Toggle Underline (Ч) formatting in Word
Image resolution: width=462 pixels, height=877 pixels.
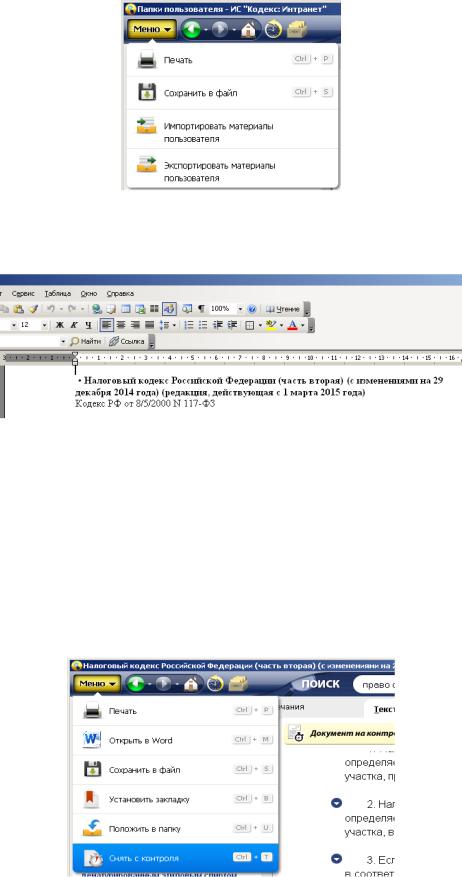tap(88, 325)
